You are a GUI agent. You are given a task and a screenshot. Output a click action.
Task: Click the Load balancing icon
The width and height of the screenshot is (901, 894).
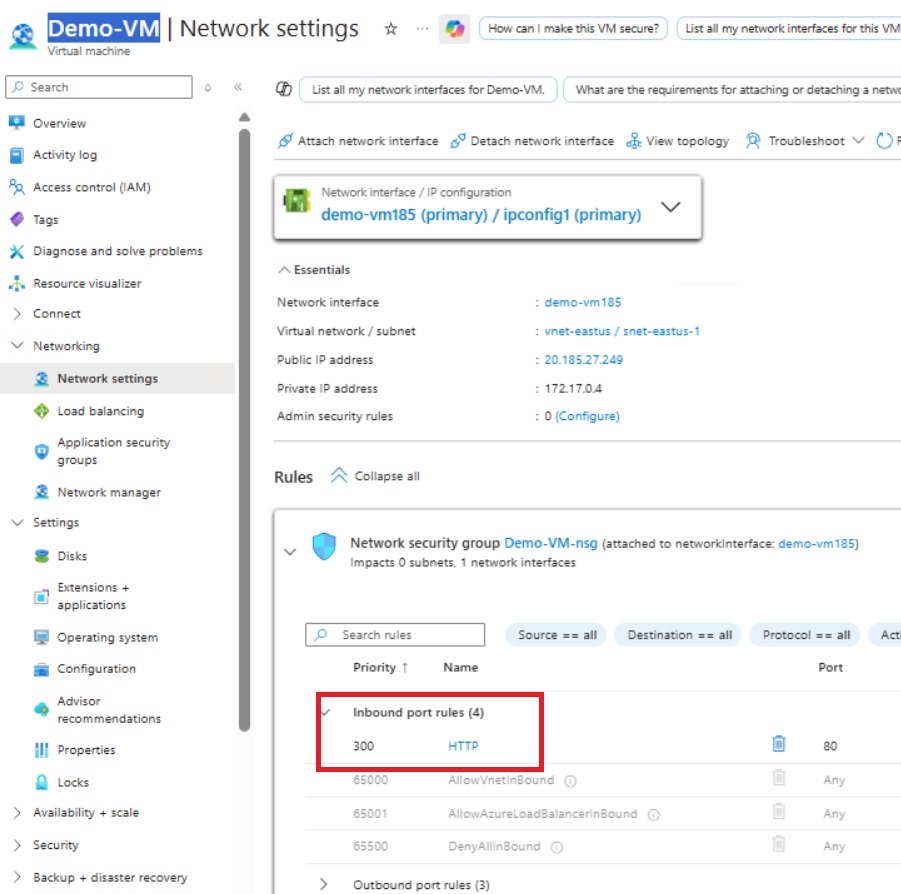point(41,411)
